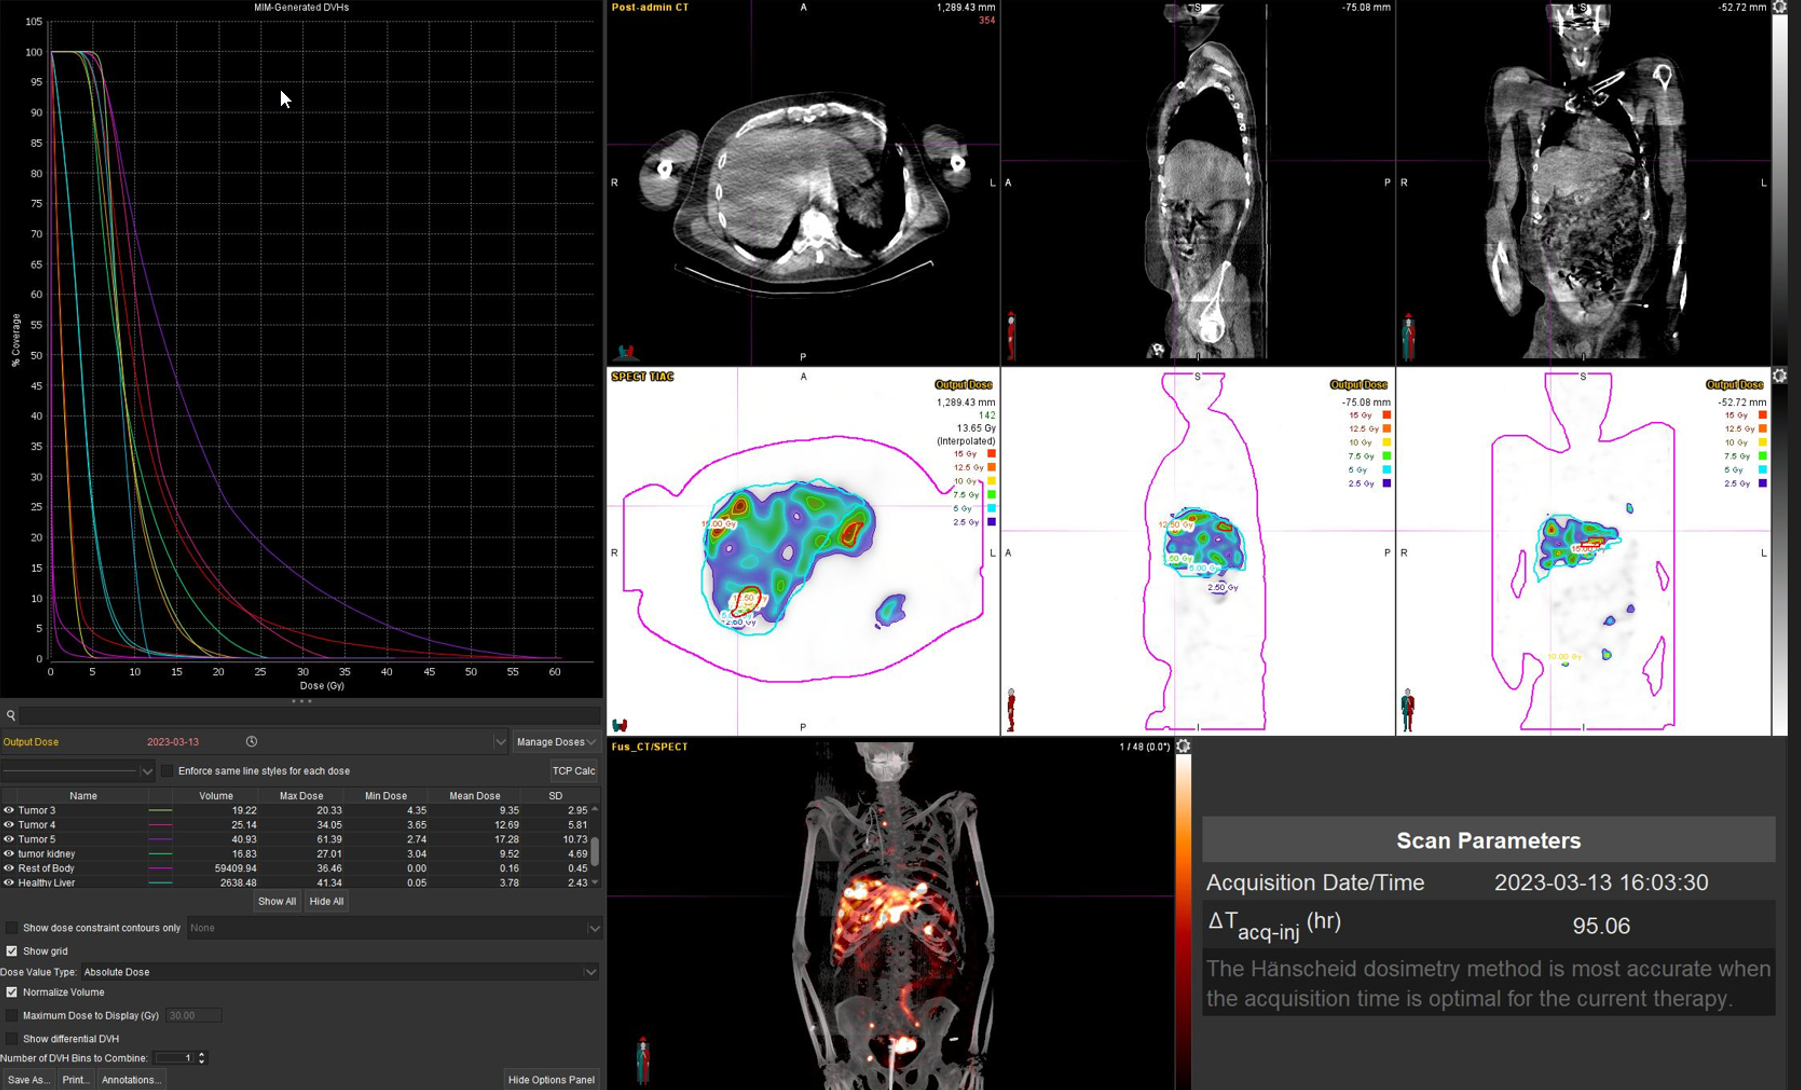Expand the Dose Value Type dropdown
This screenshot has width=1801, height=1090.
[x=590, y=972]
